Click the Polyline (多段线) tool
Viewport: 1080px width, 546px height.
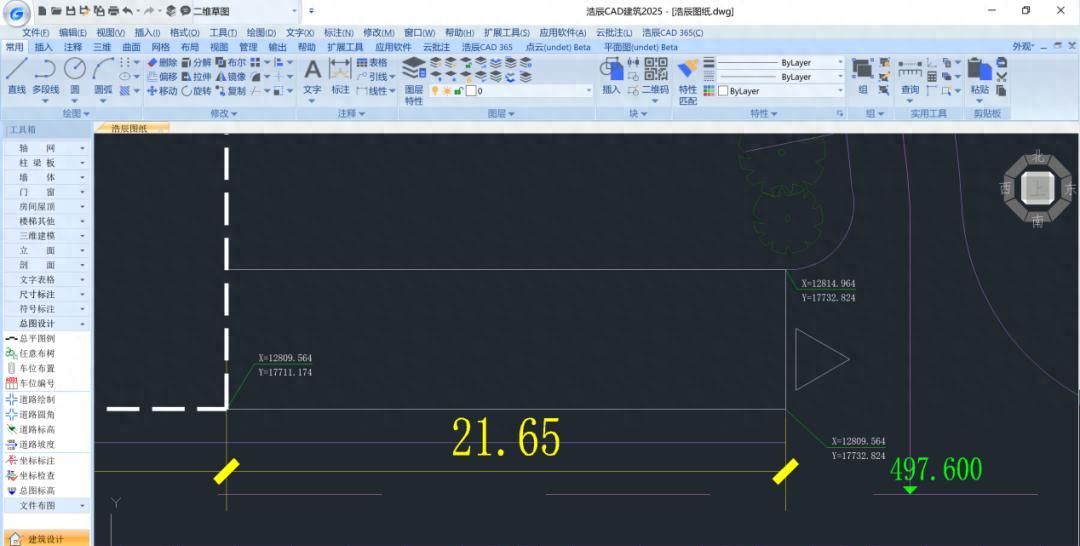coord(45,75)
